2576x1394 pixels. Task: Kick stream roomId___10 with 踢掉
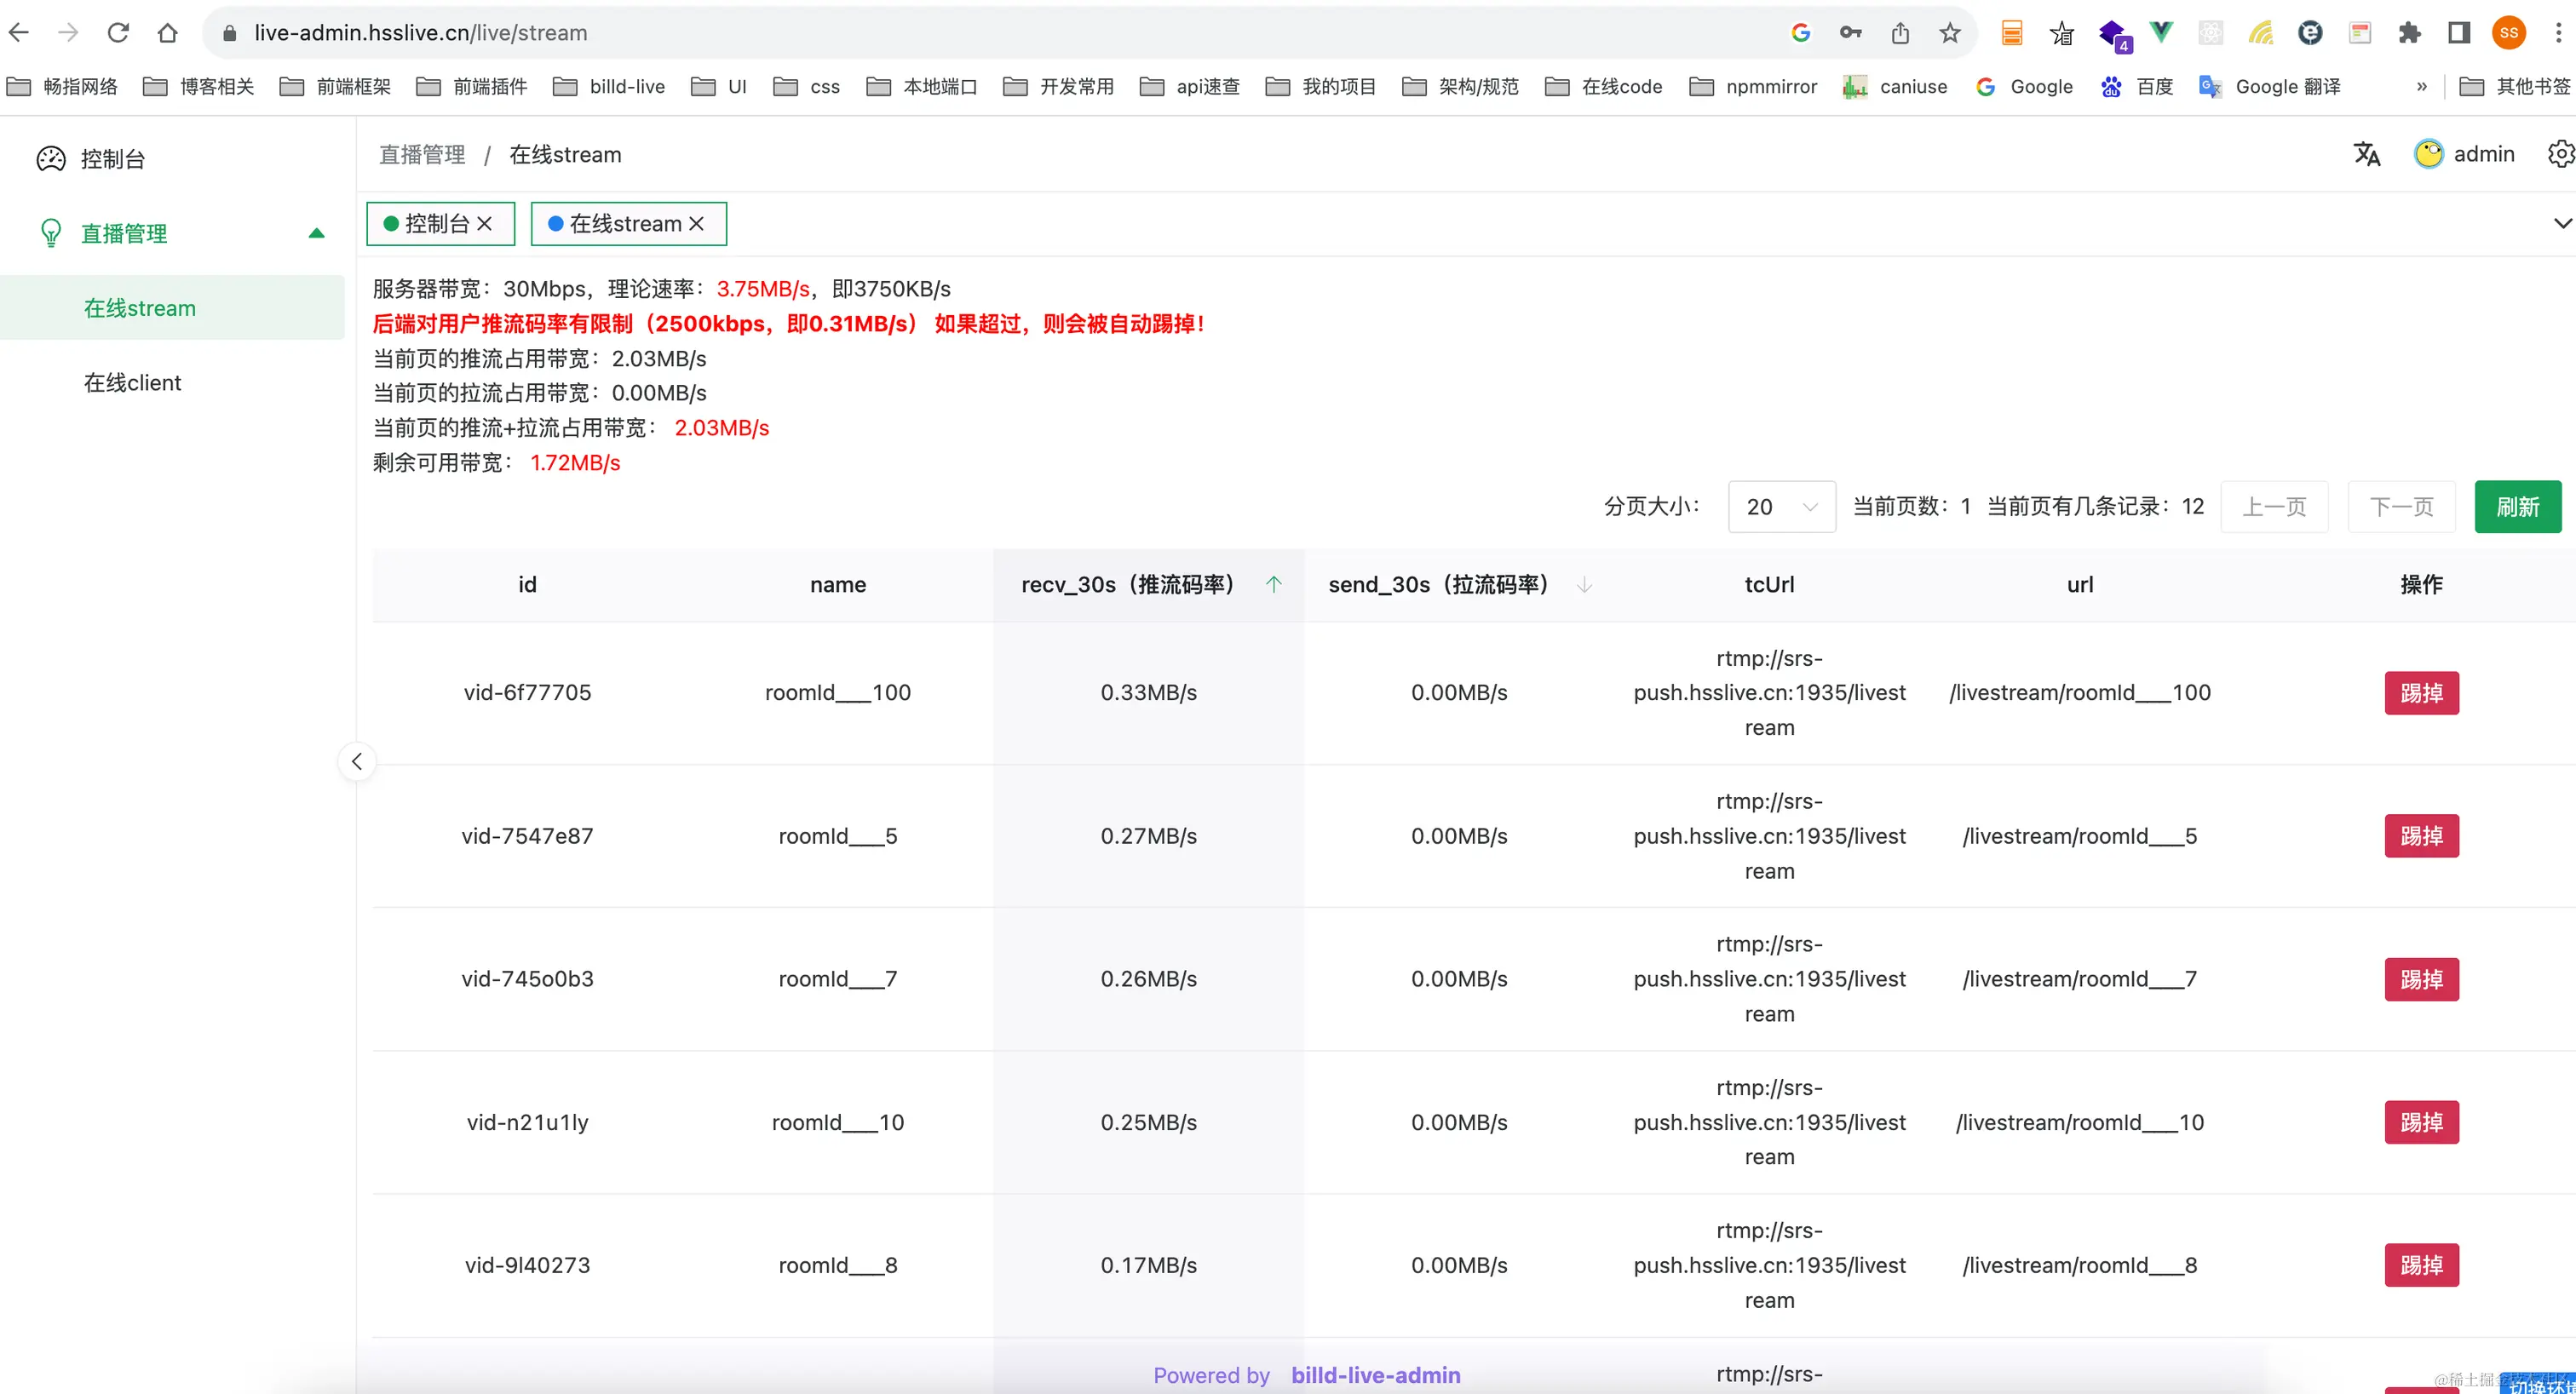(2422, 1123)
